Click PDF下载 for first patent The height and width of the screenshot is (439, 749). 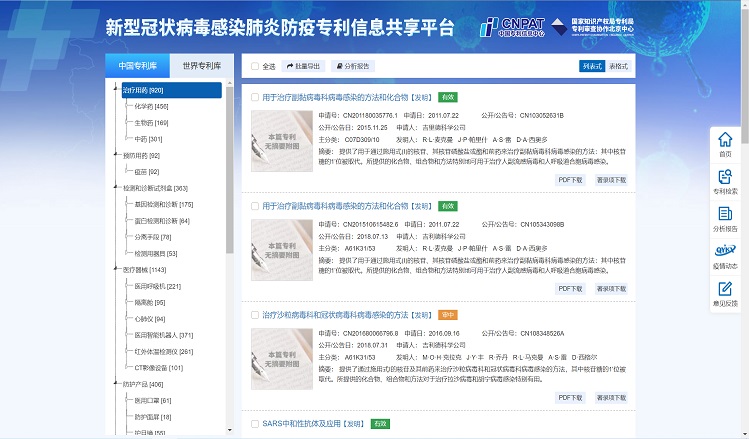click(x=570, y=180)
